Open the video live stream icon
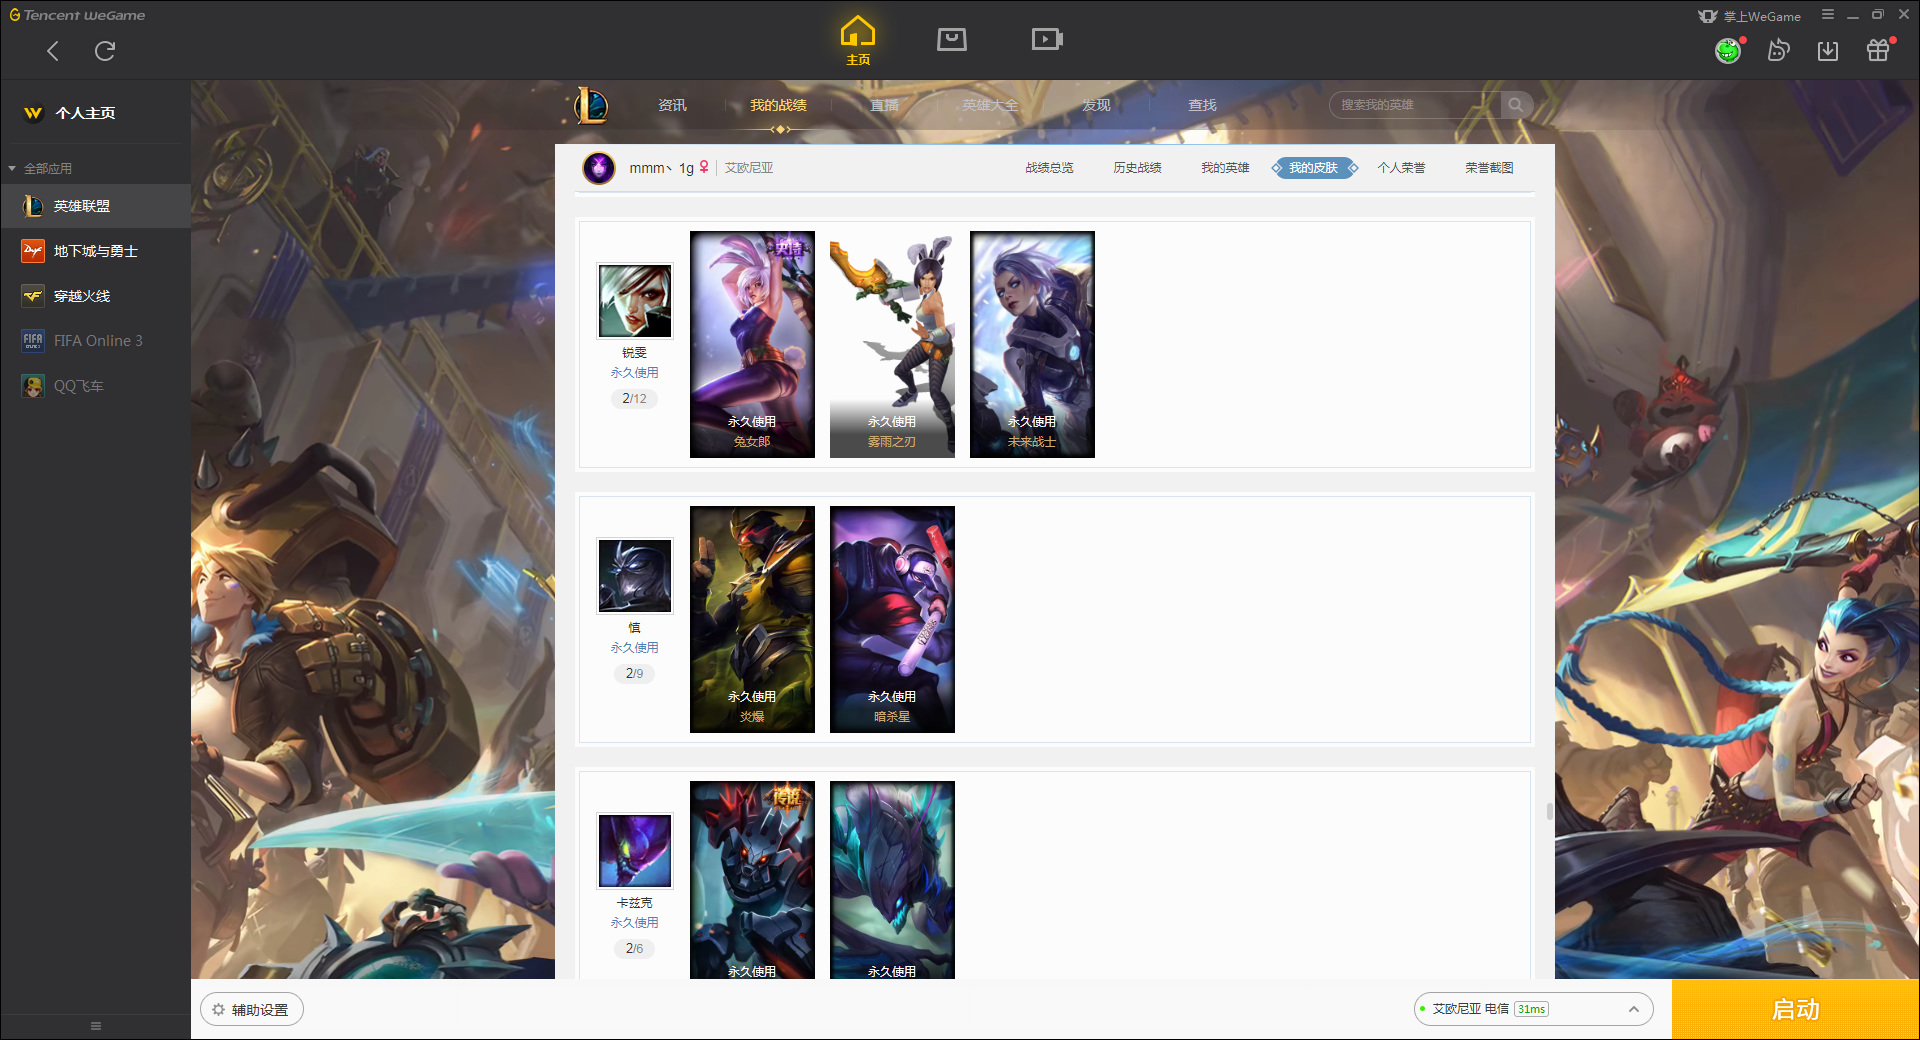This screenshot has height=1040, width=1920. 1047,40
